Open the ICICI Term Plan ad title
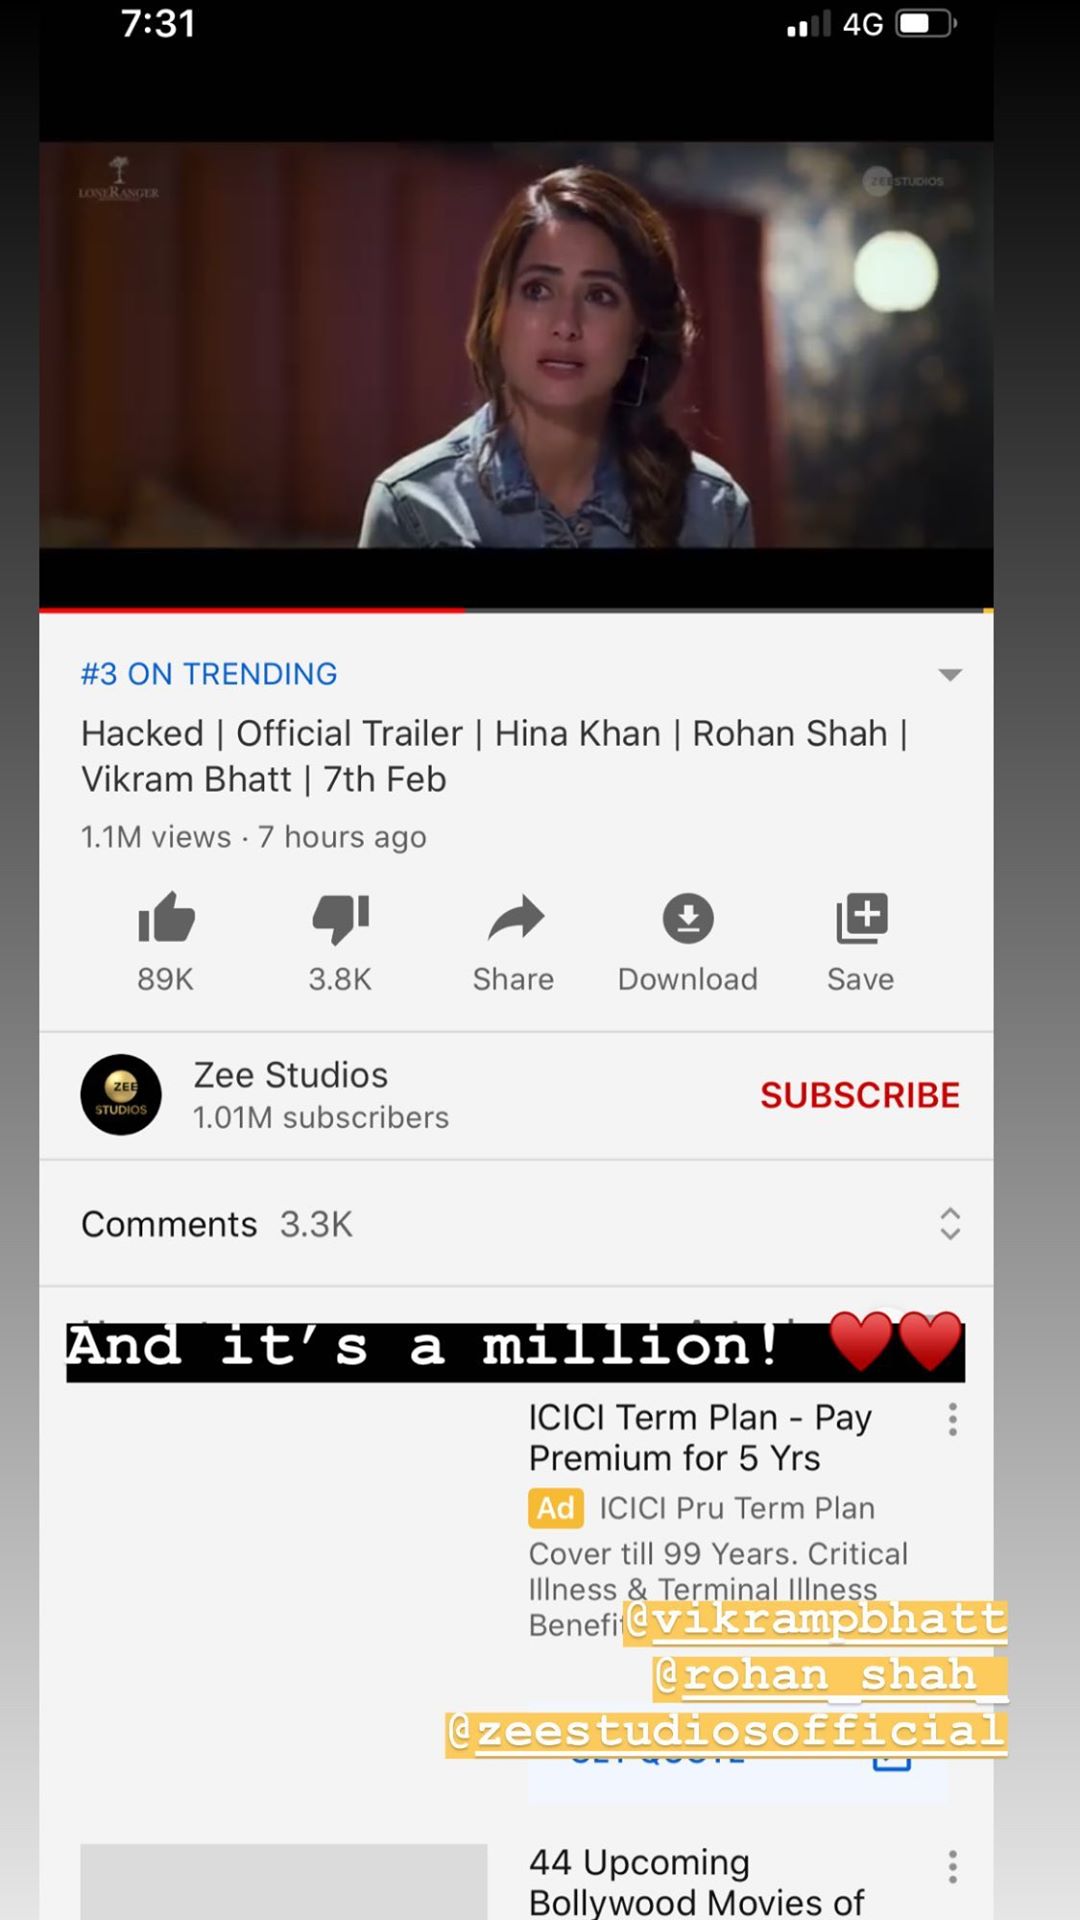Viewport: 1080px width, 1920px height. [x=700, y=1438]
